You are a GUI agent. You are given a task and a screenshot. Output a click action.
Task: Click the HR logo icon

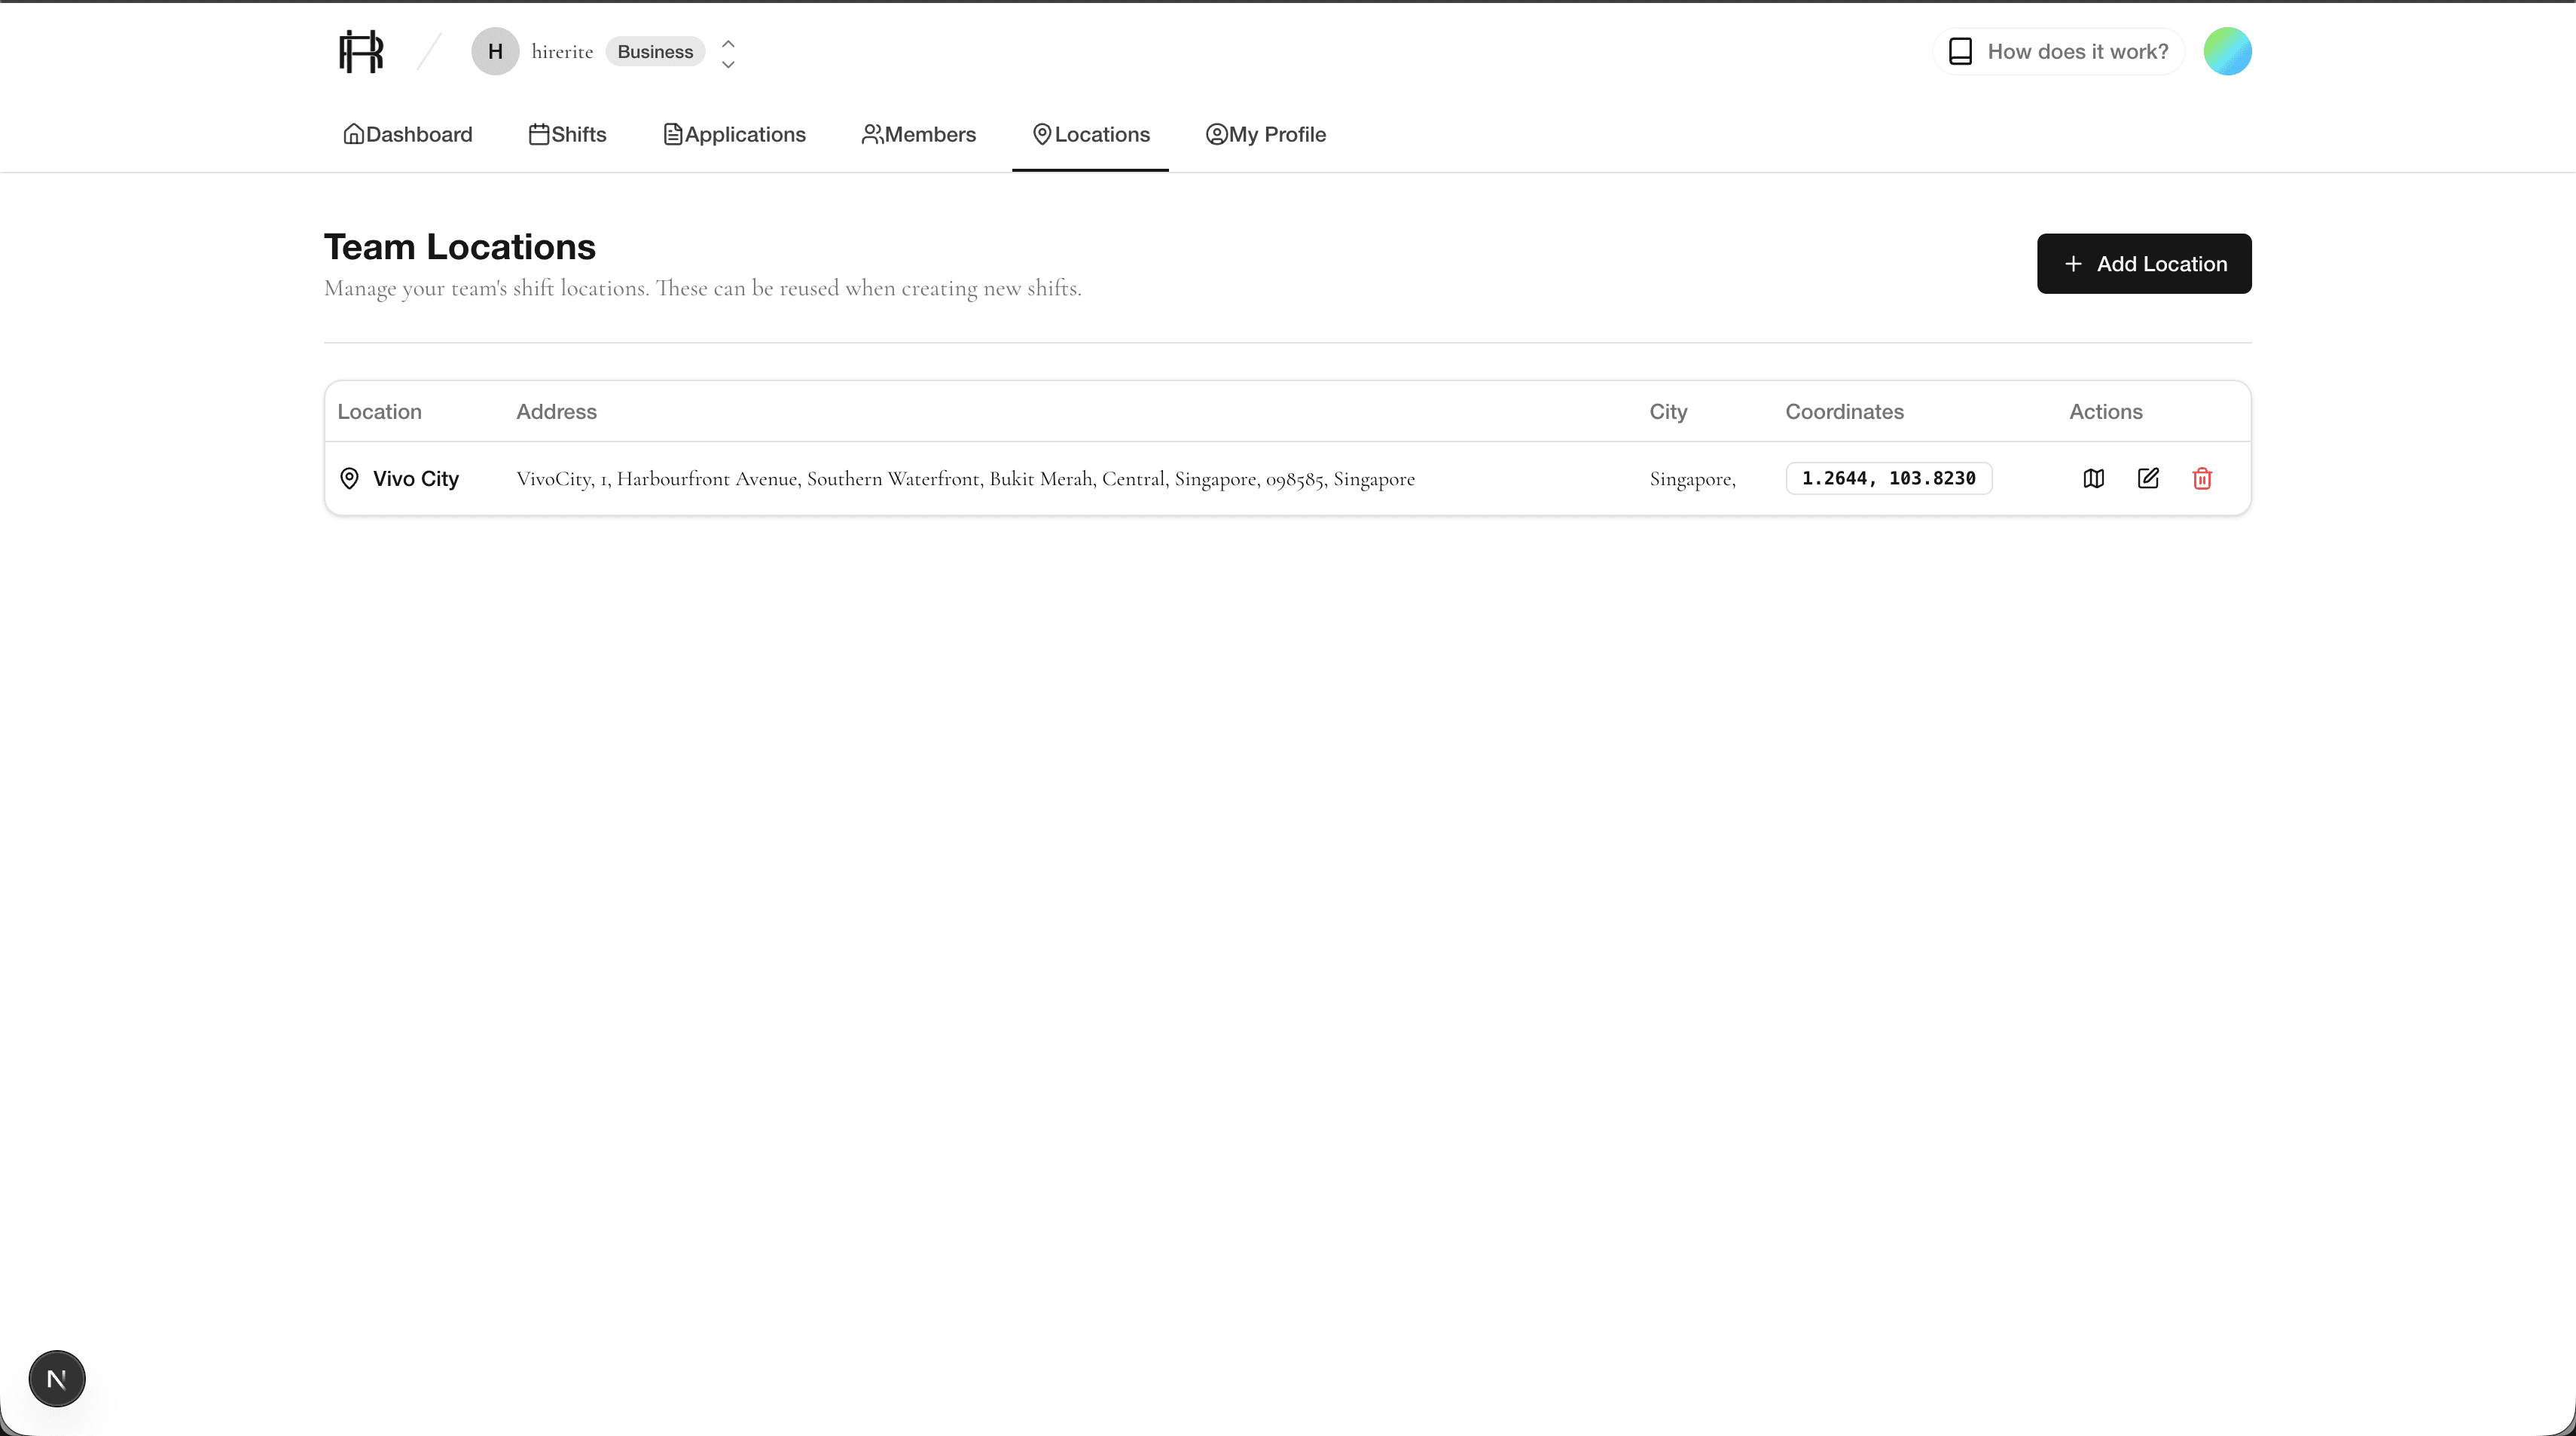point(361,52)
